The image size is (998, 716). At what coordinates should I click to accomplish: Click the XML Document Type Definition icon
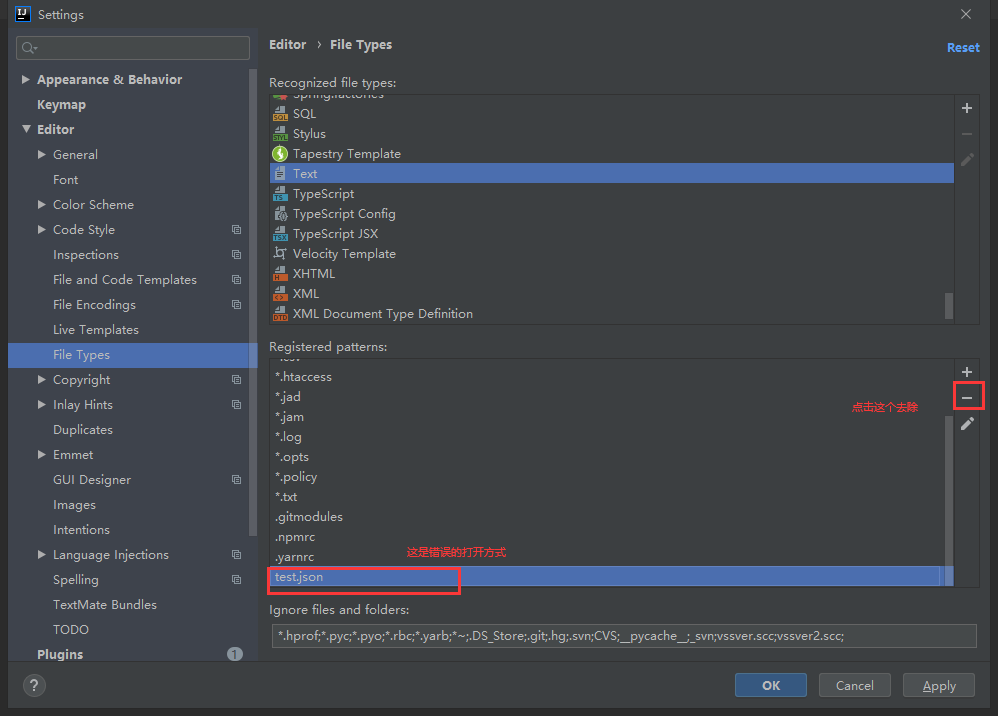[280, 314]
